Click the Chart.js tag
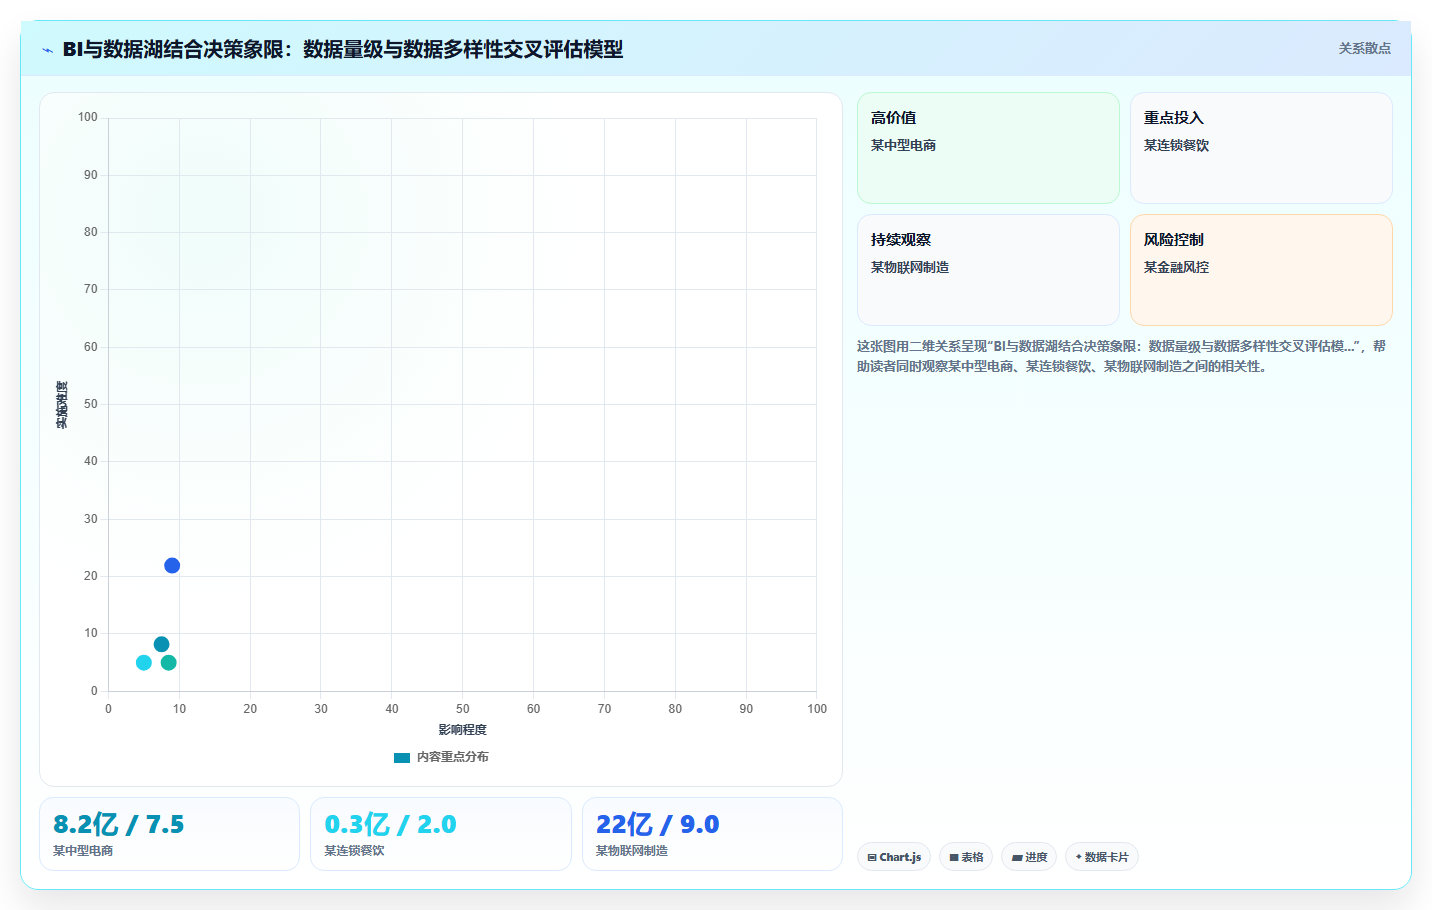This screenshot has height=910, width=1432. [x=894, y=857]
